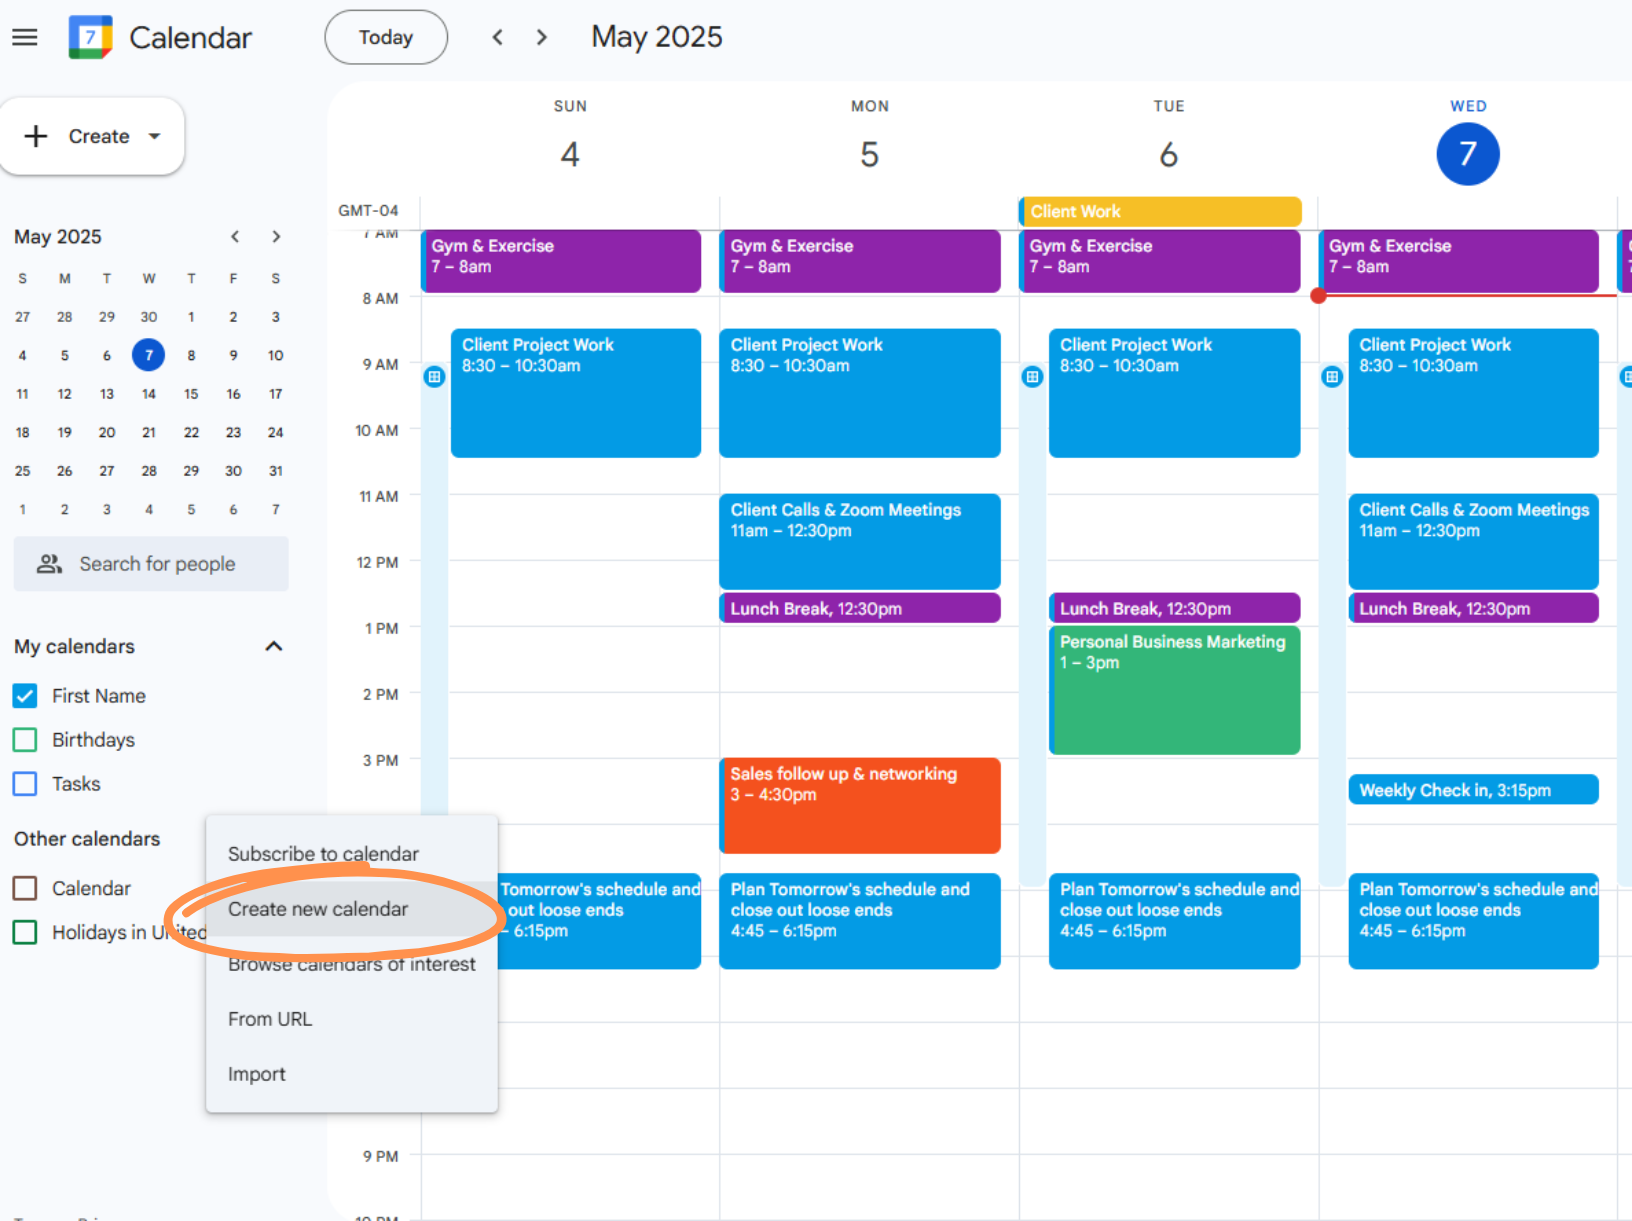1632x1221 pixels.
Task: Go to the previous week with the back arrow
Action: point(497,36)
